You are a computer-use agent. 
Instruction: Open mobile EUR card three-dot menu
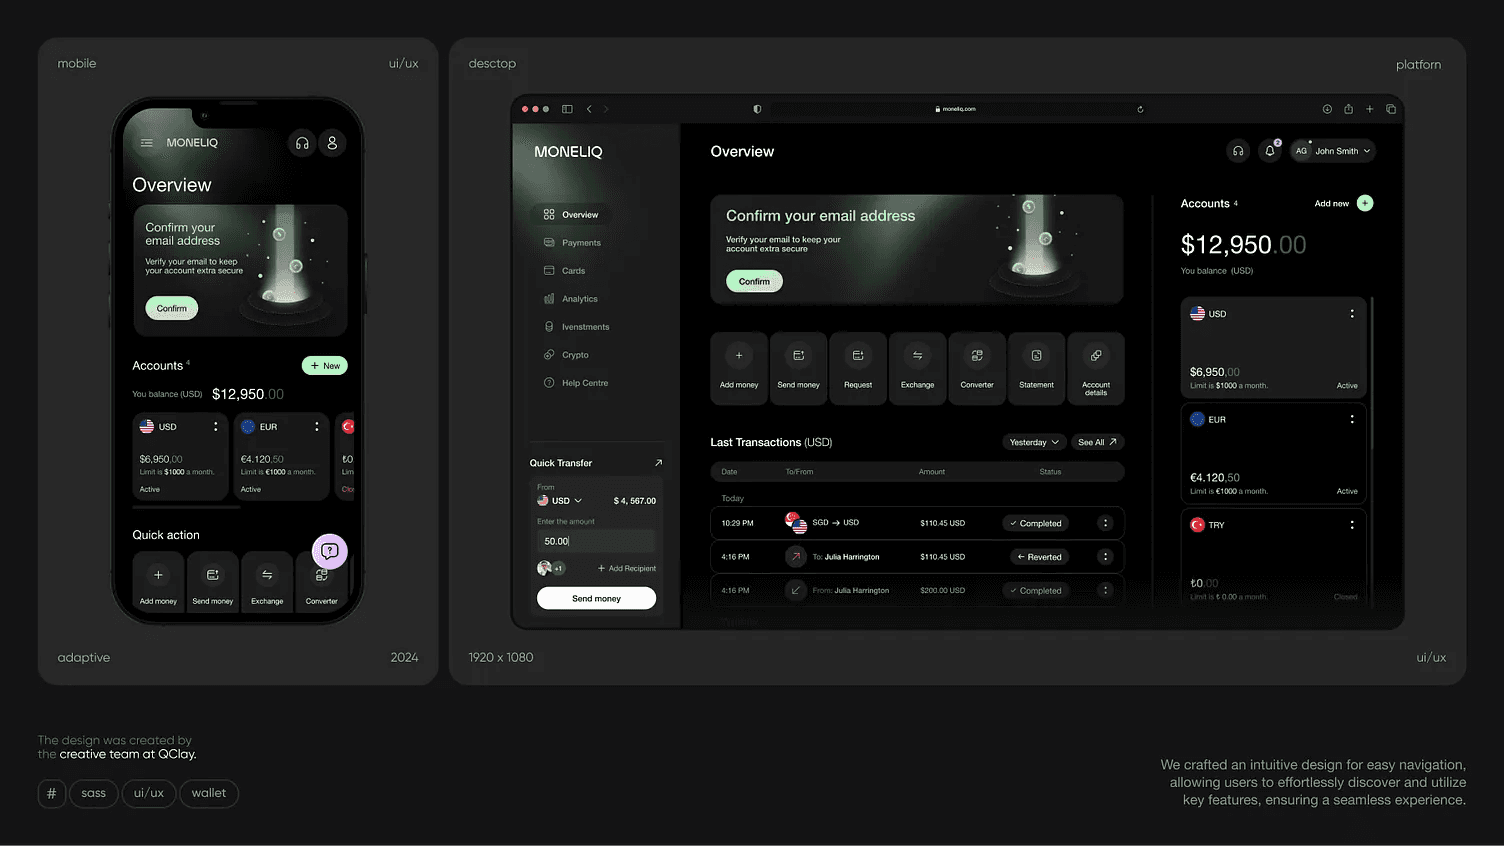pyautogui.click(x=316, y=427)
